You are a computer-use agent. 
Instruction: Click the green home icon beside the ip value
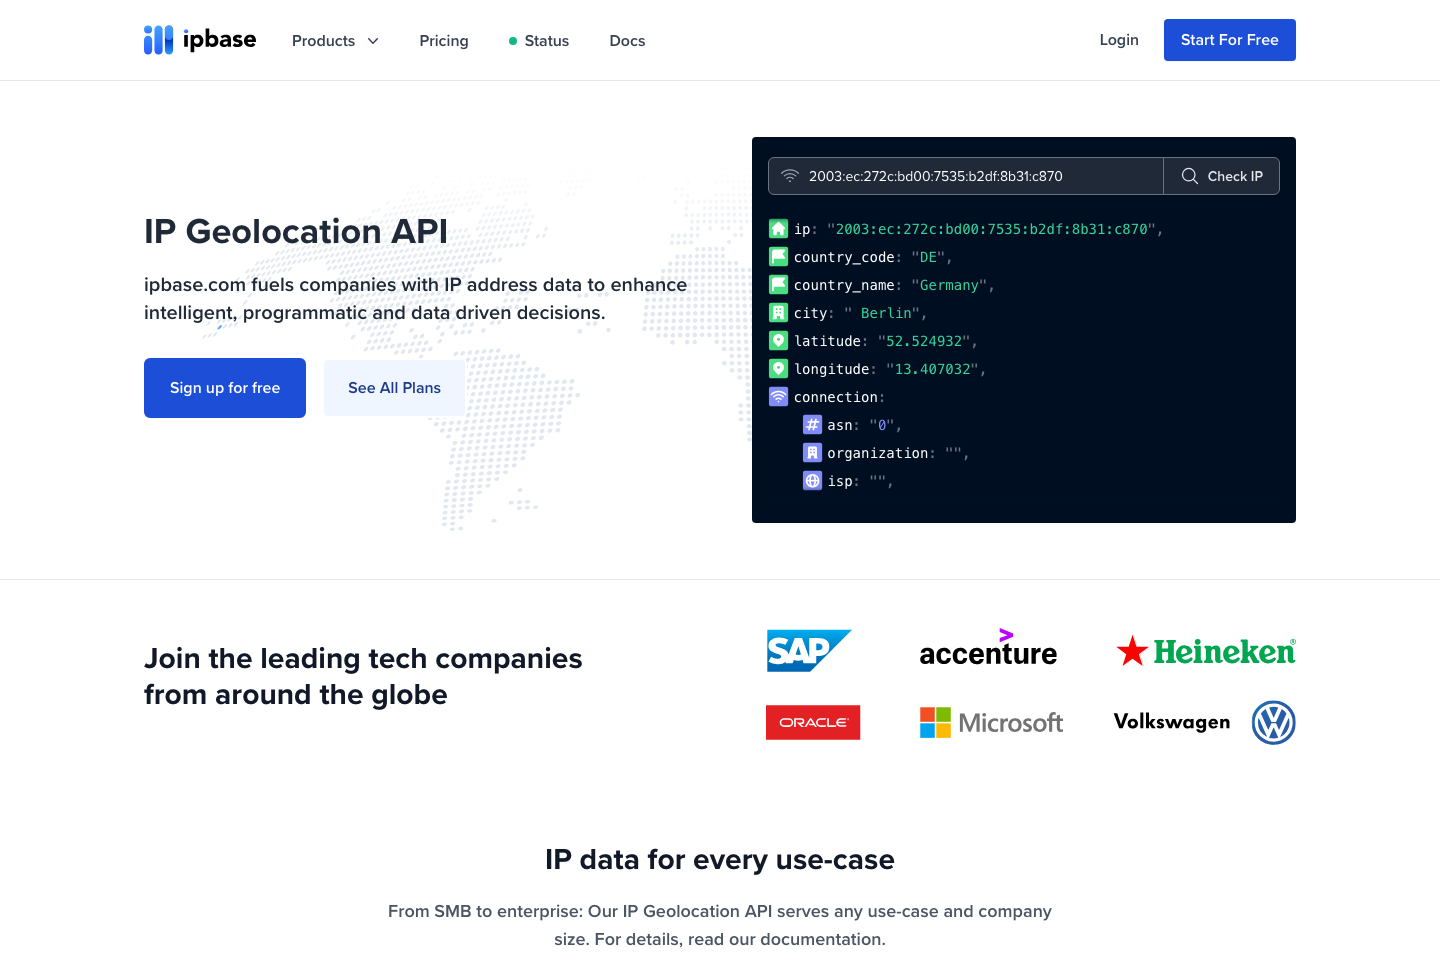pyautogui.click(x=778, y=228)
